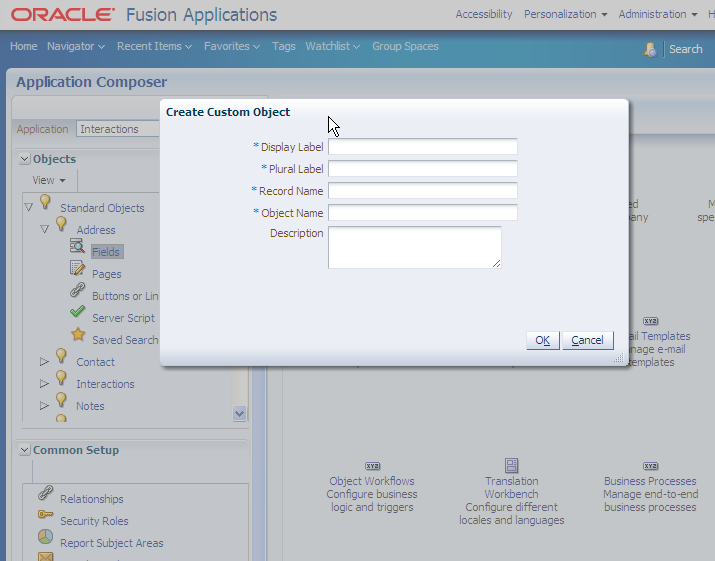Image resolution: width=715 pixels, height=561 pixels.
Task: Collapse the Objects panel
Action: pos(25,159)
